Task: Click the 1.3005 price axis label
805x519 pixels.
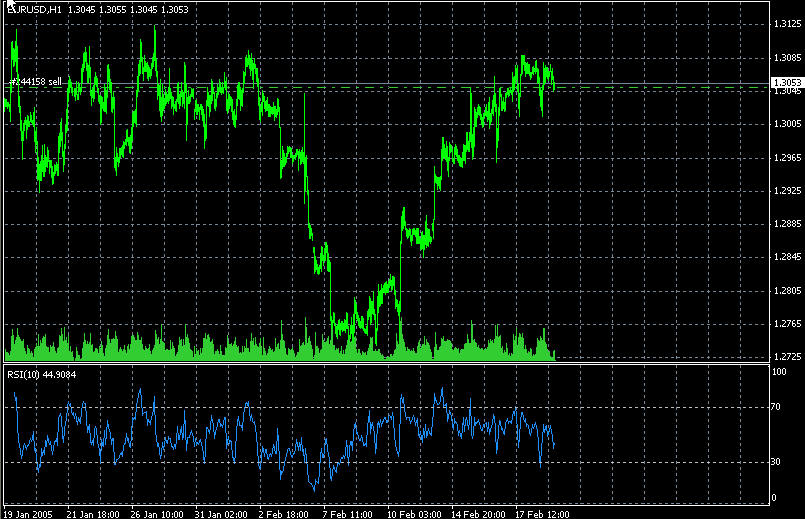Action: click(785, 124)
